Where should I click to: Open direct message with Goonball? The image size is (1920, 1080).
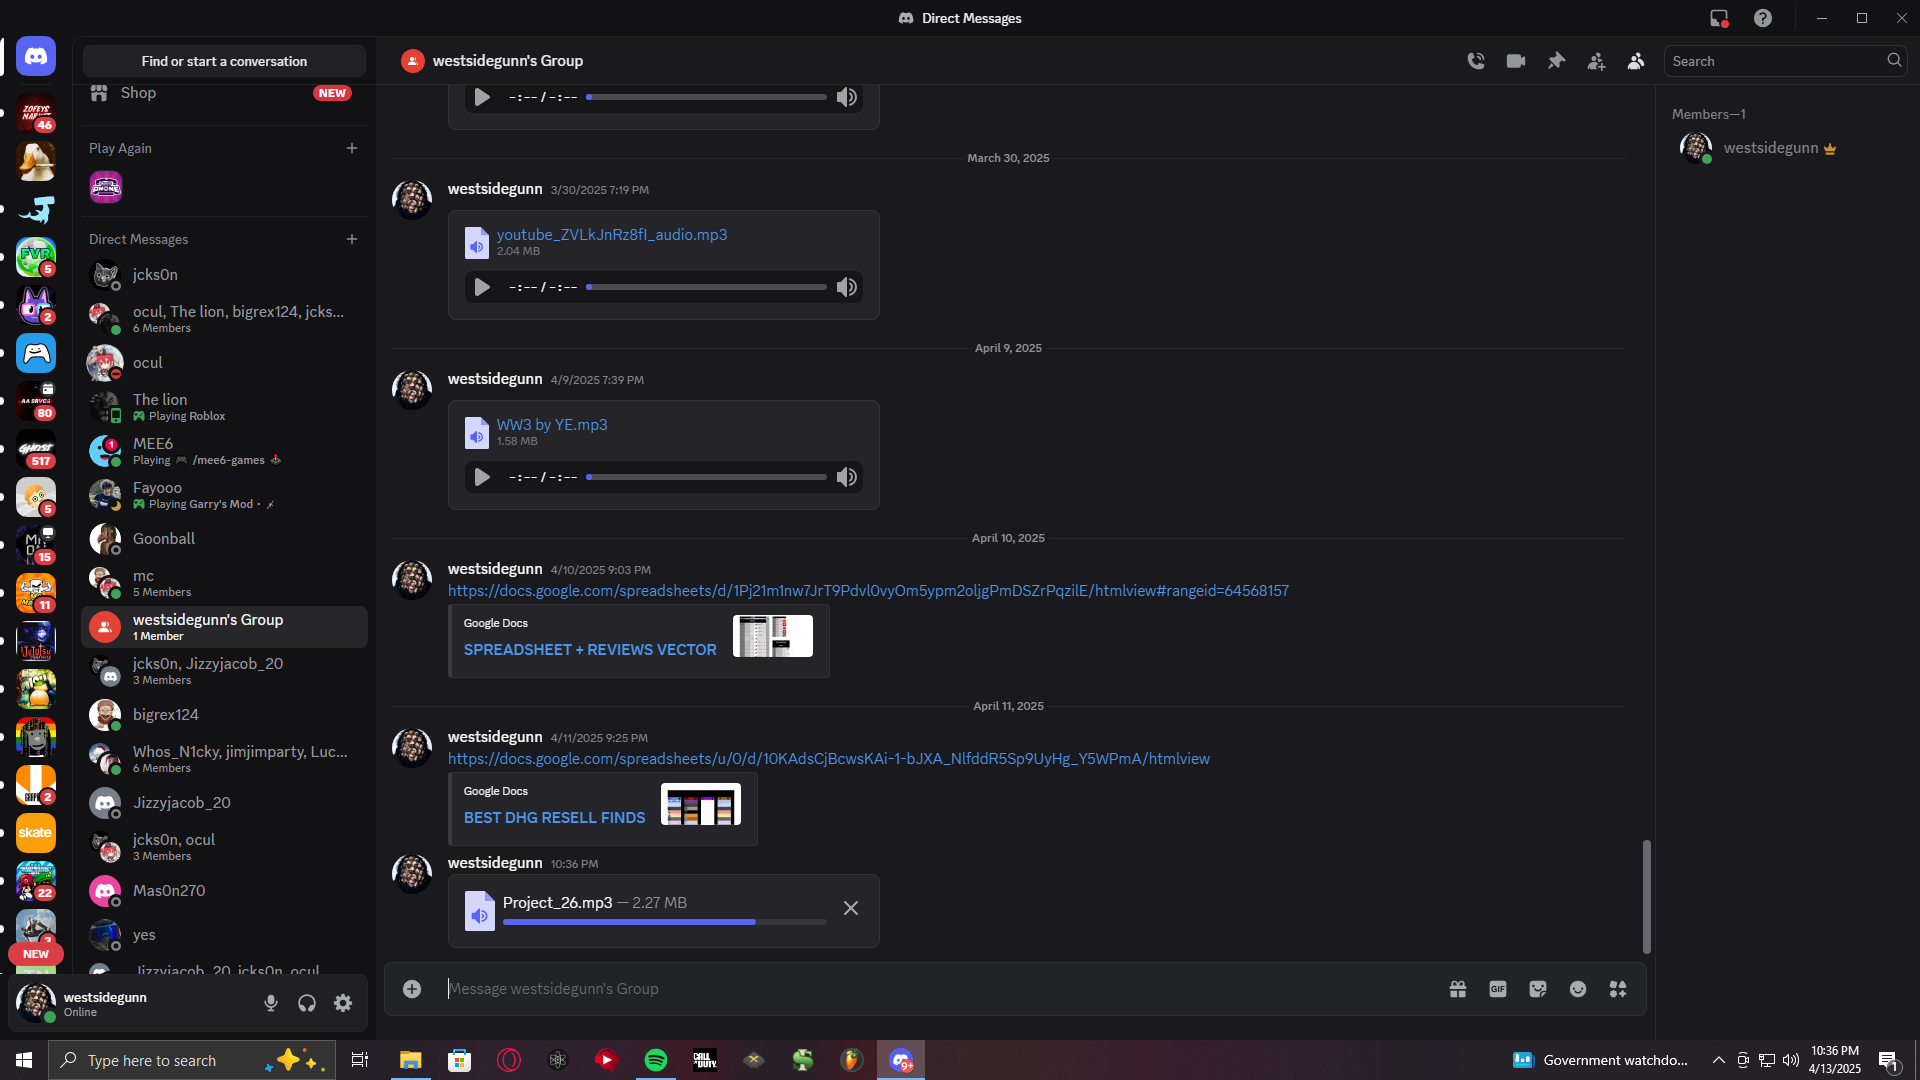[x=164, y=539]
